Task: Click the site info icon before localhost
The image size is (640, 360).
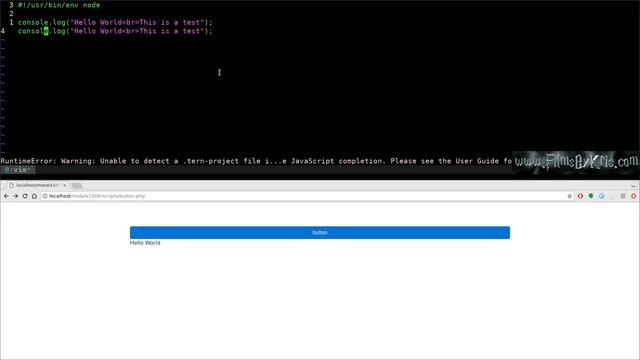Action: [x=45, y=196]
